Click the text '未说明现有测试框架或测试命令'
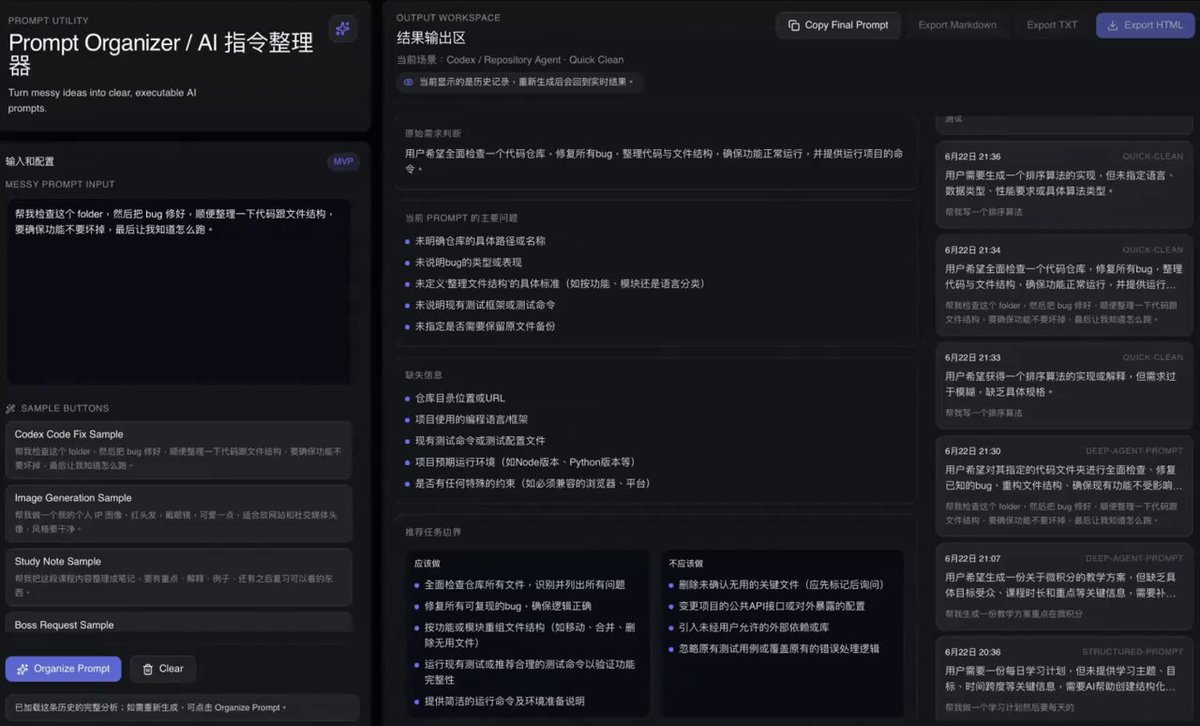1200x726 pixels. 485,305
